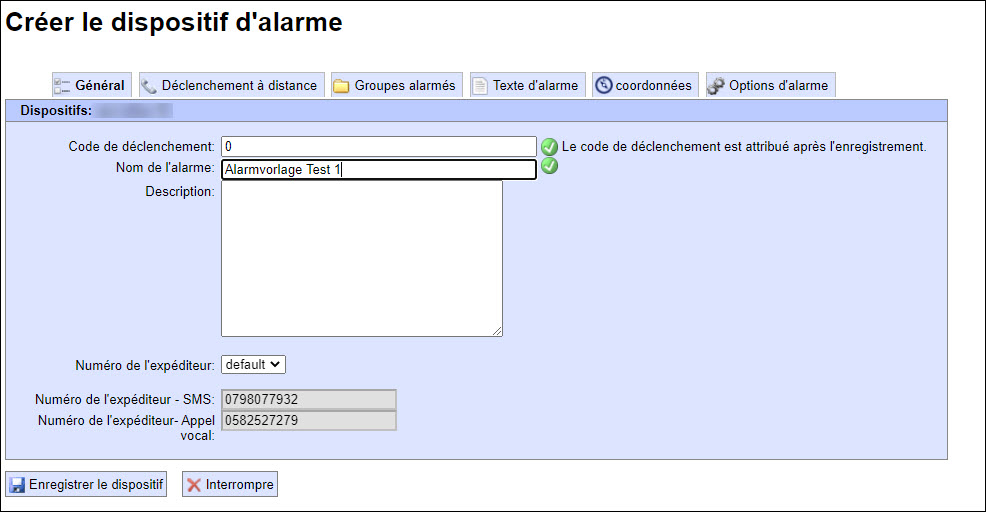Click the clock icon beside coordonnées
Image resolution: width=986 pixels, height=512 pixels.
603,86
